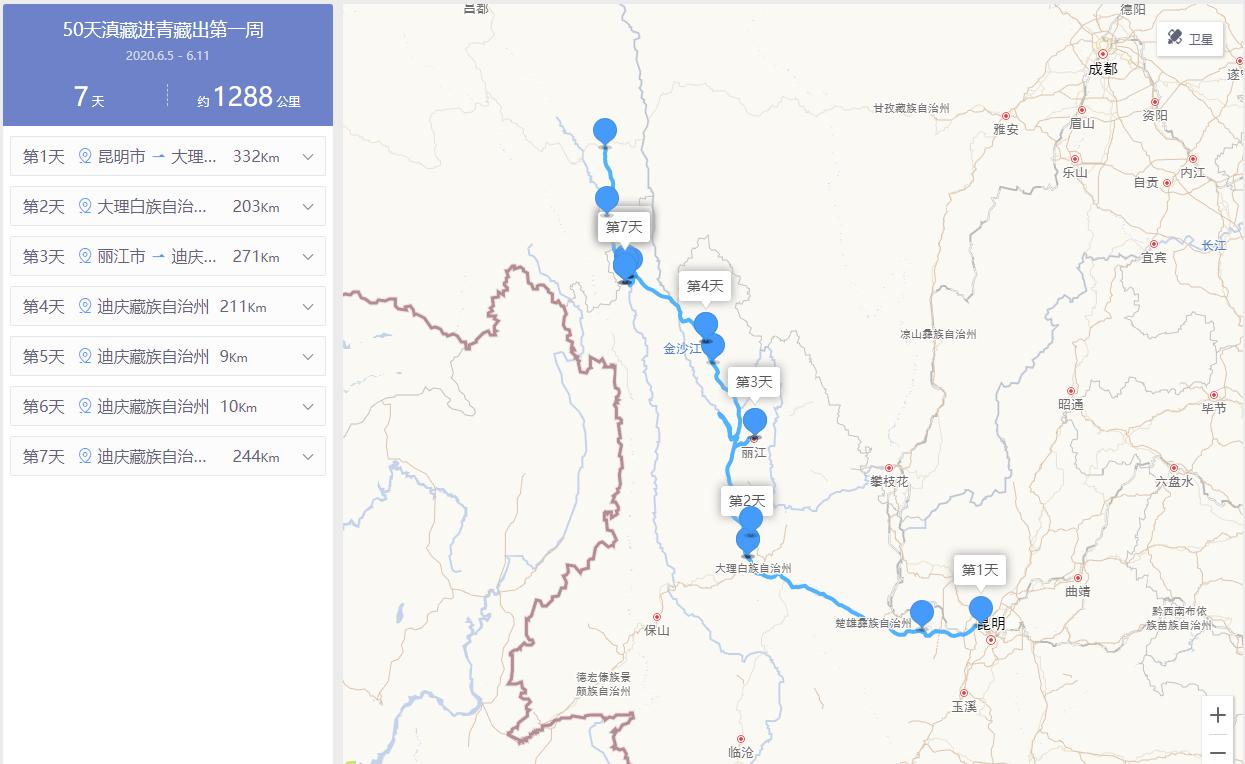Image resolution: width=1245 pixels, height=764 pixels.
Task: Click the map pin above 丽江
Action: click(x=754, y=423)
